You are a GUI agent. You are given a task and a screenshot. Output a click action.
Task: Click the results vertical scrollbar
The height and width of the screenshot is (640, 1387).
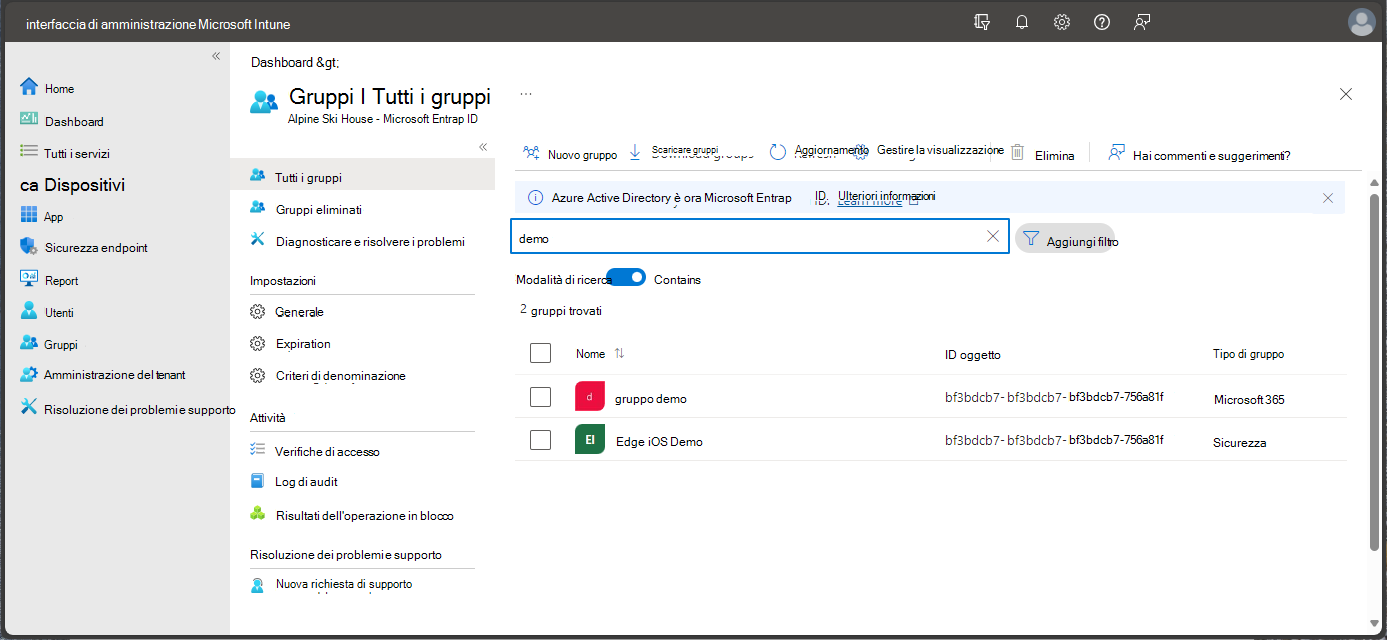[1374, 372]
